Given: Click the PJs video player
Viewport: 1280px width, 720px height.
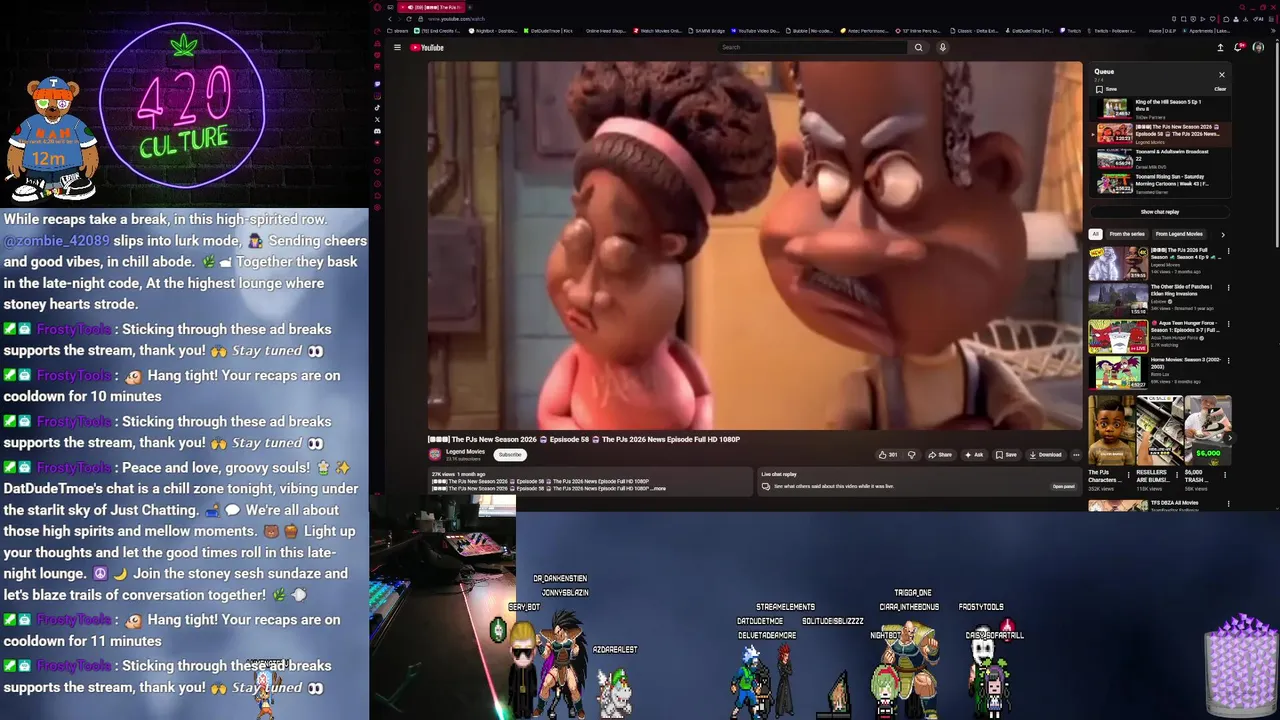Looking at the screenshot, I should tap(755, 246).
